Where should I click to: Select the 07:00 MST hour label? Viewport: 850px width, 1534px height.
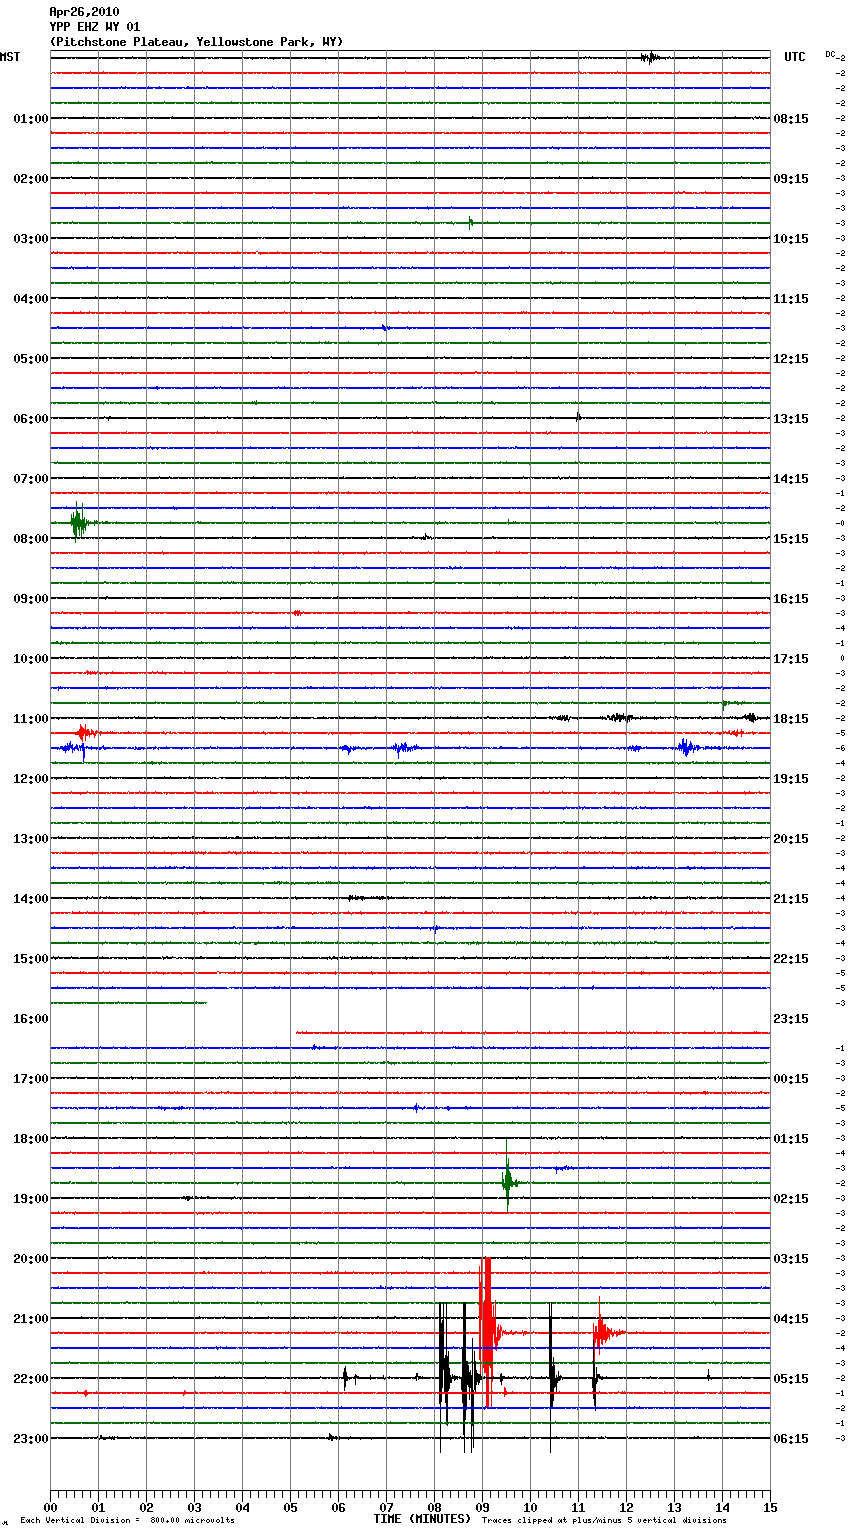click(x=31, y=479)
